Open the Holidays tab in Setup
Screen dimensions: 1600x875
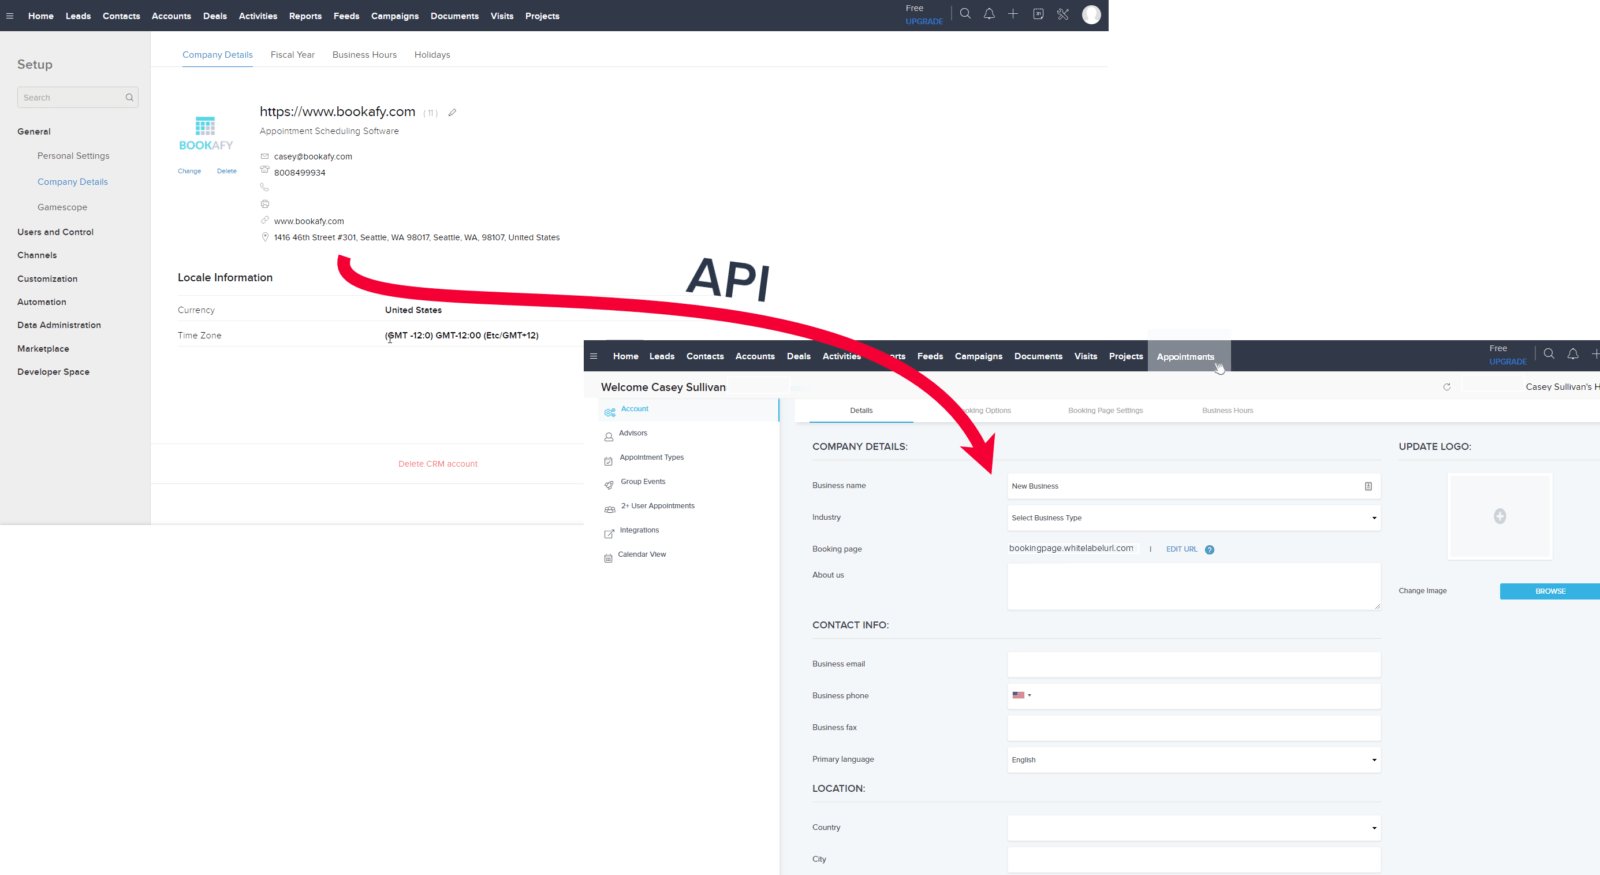[432, 55]
